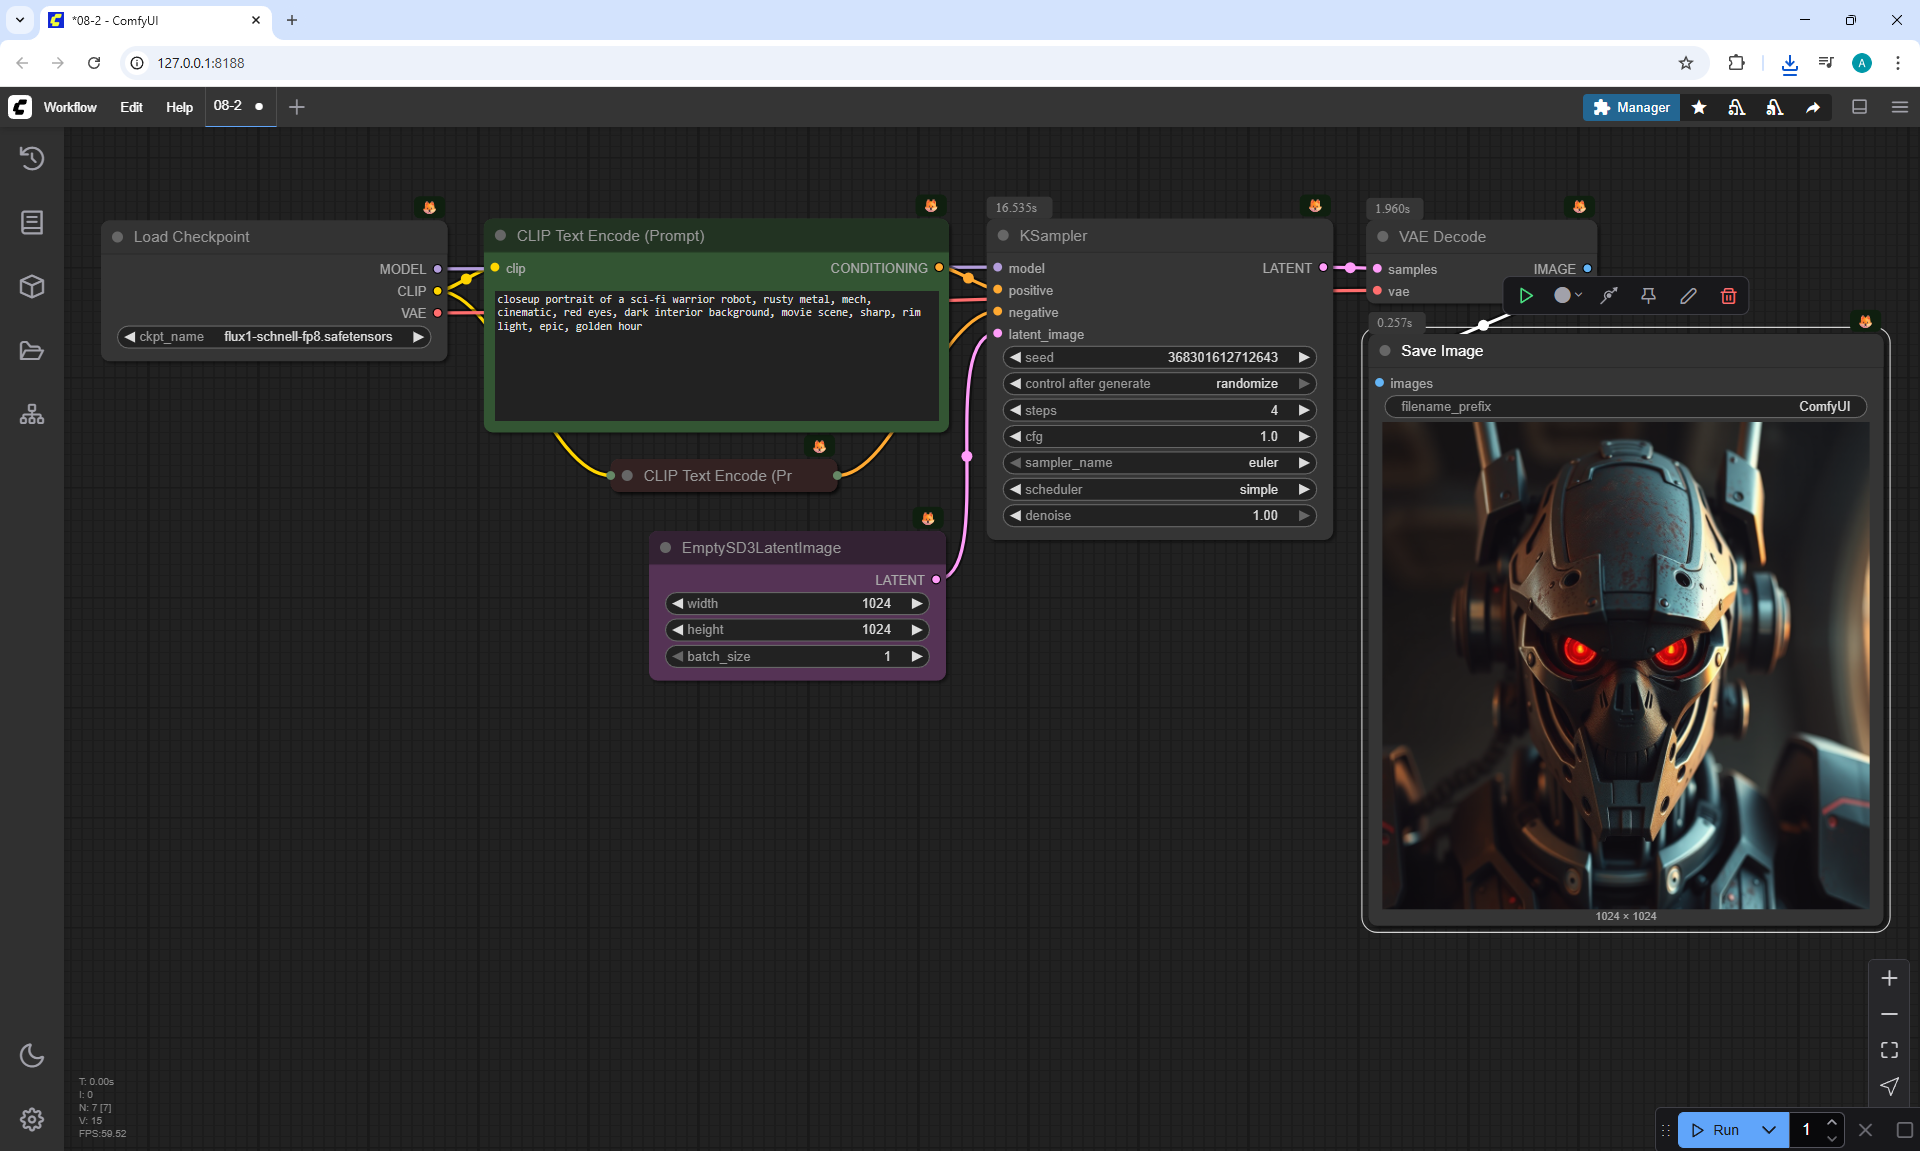The image size is (1920, 1151).
Task: Click the denoise value slider
Action: (1160, 516)
